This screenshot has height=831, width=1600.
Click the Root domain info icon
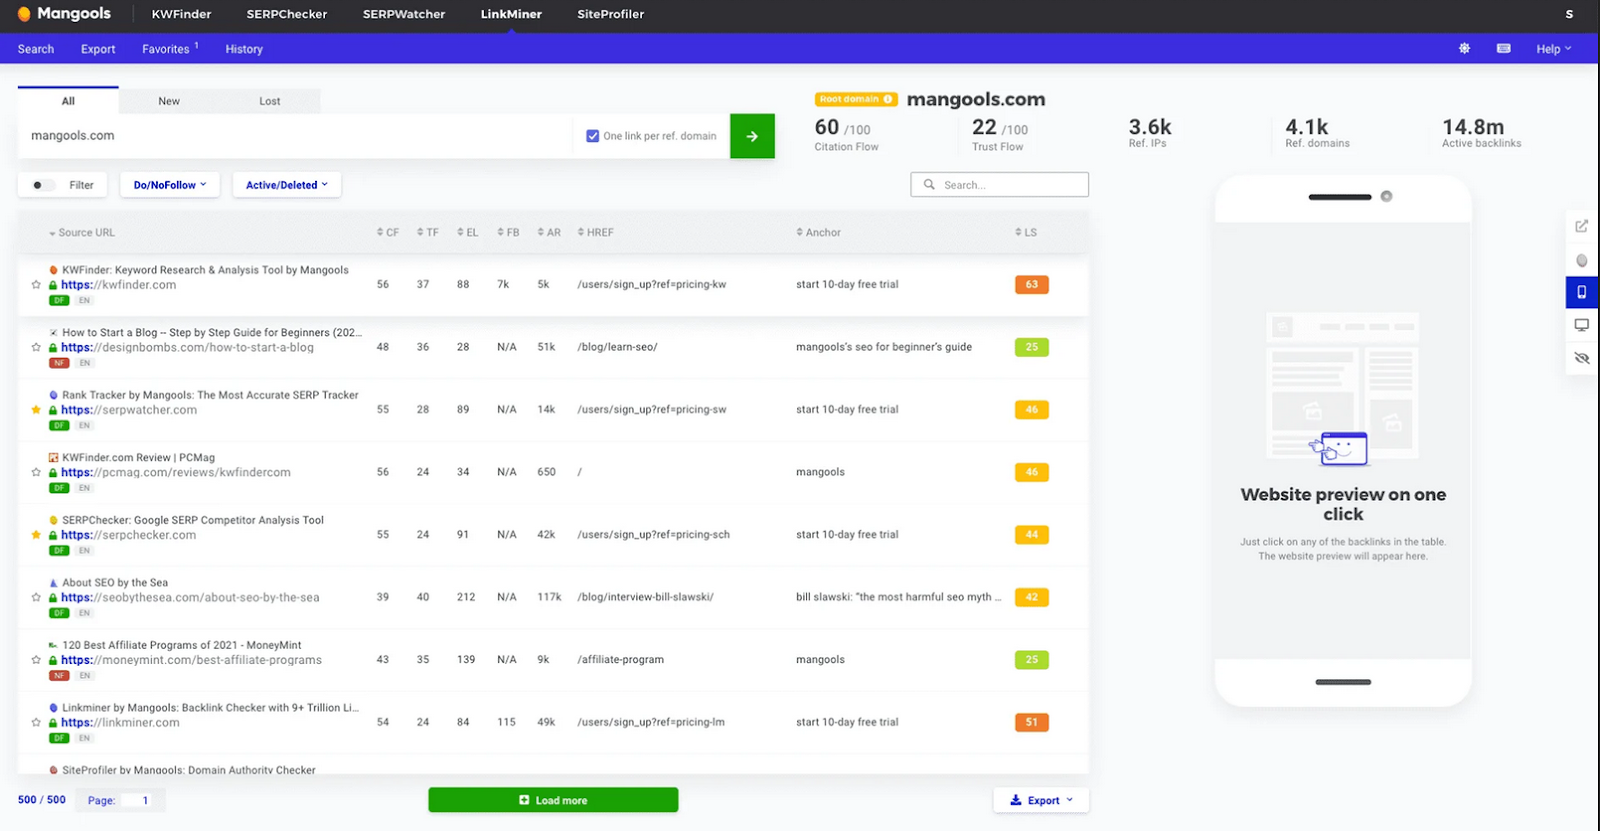888,99
